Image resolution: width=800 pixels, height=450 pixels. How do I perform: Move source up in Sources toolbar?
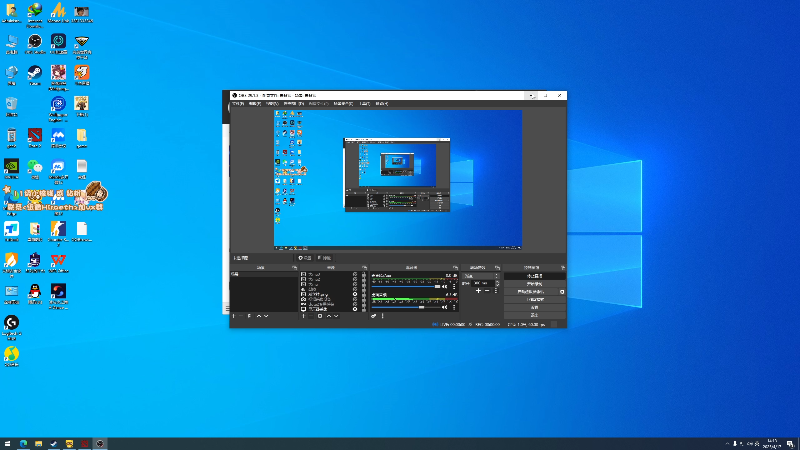click(x=329, y=316)
